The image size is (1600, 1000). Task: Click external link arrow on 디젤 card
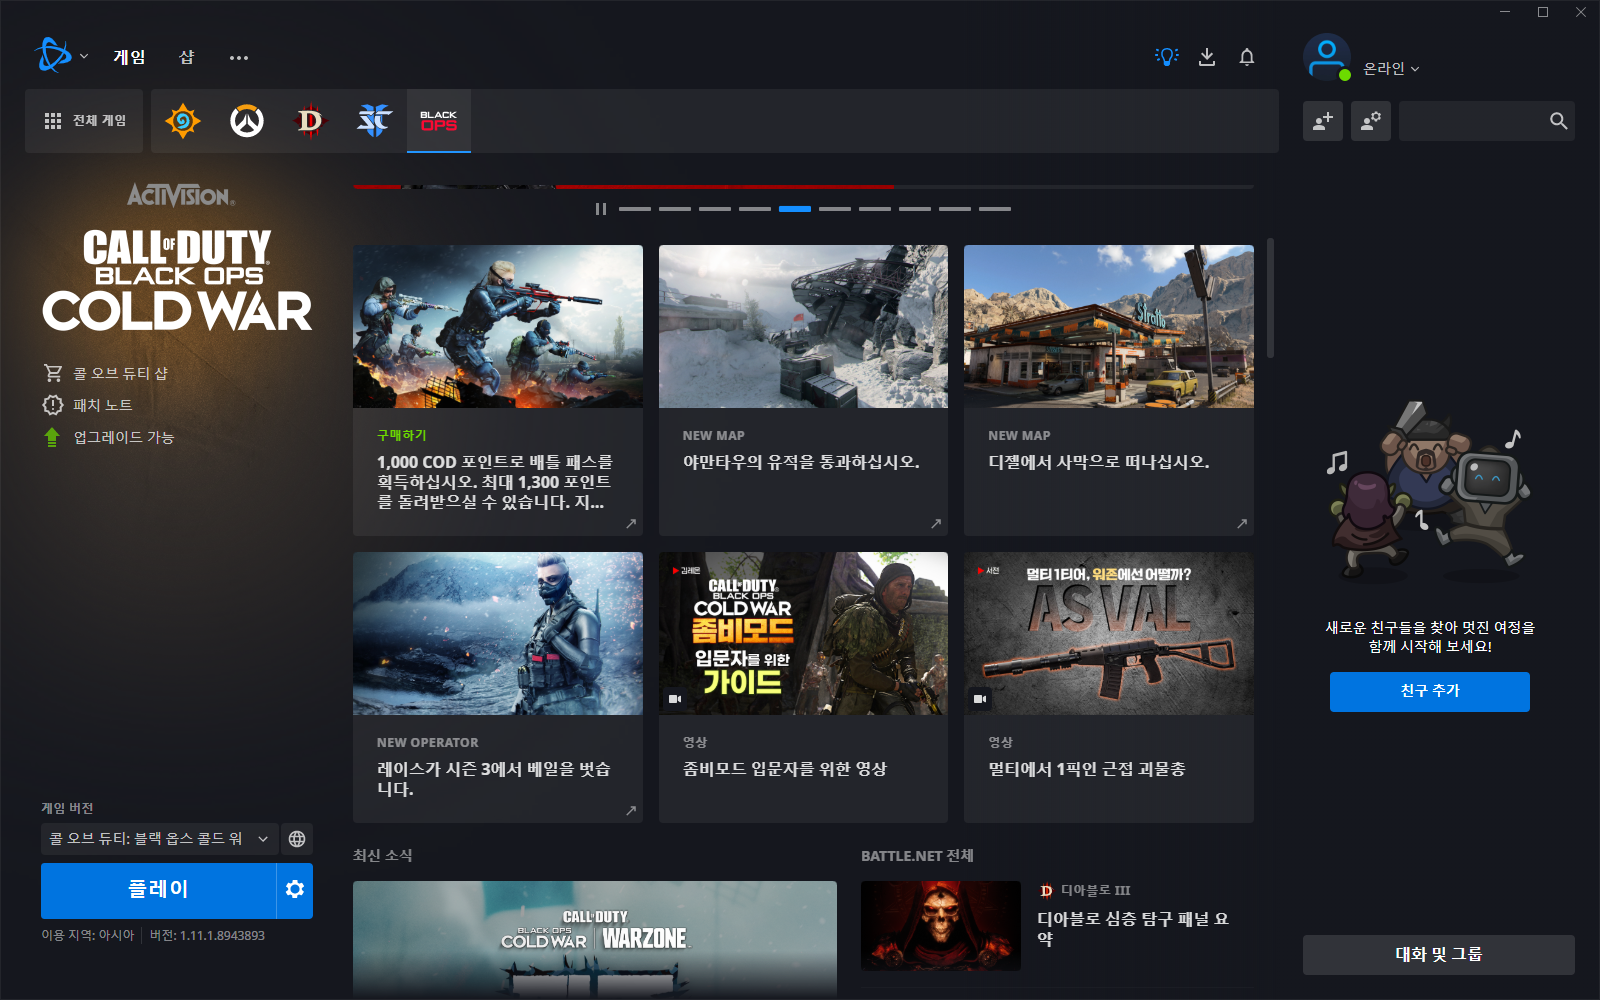tap(1242, 523)
